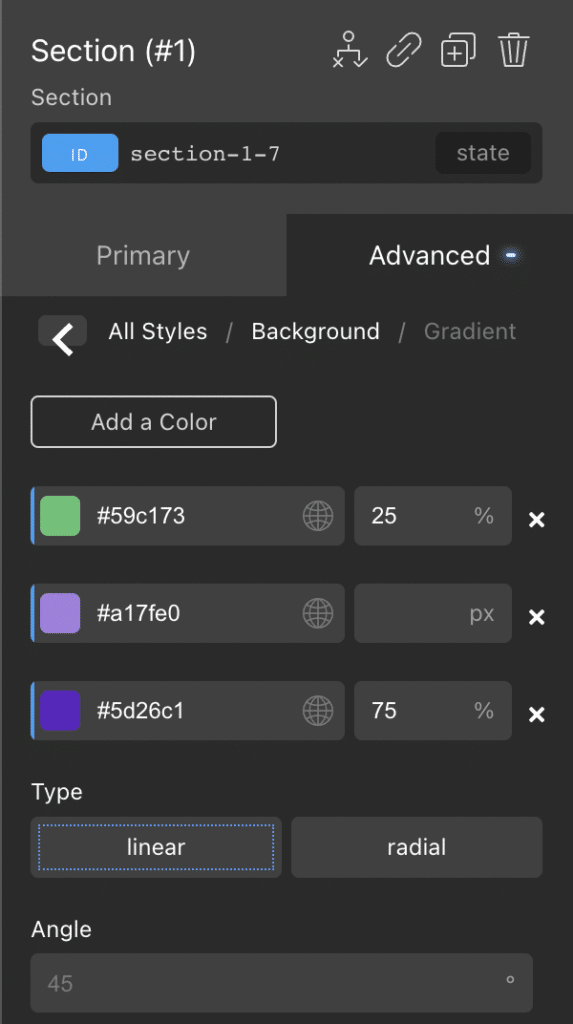The image size is (573, 1024).
Task: Delete the section with the trash icon
Action: pos(514,50)
